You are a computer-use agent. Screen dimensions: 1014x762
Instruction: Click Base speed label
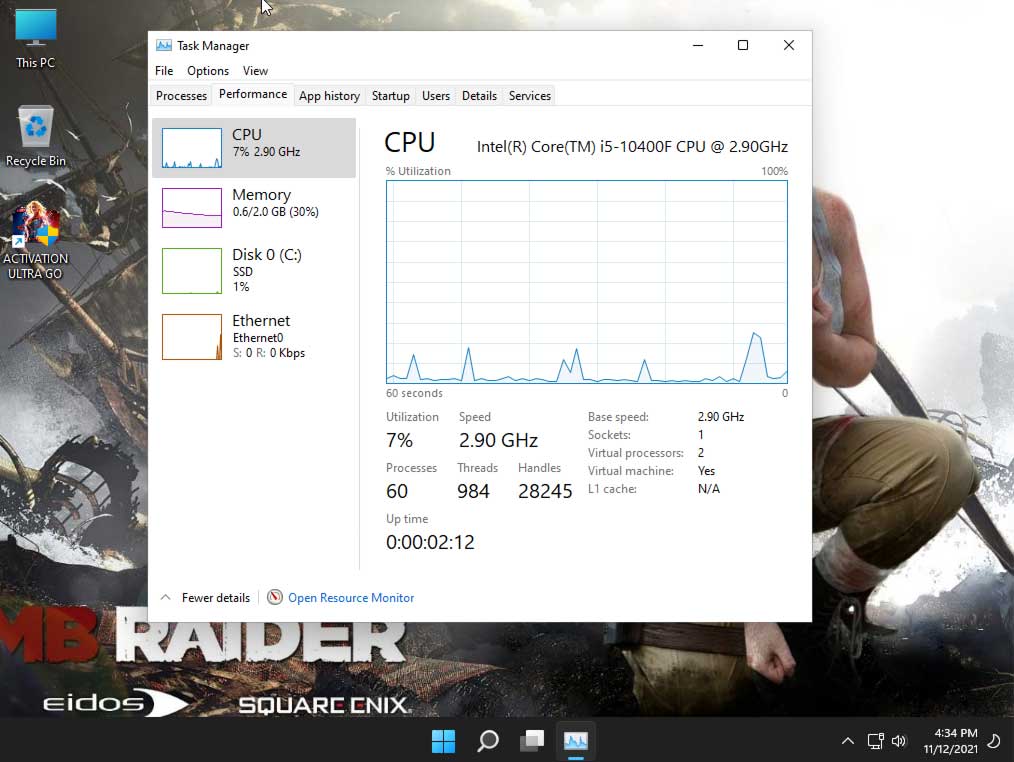[618, 417]
